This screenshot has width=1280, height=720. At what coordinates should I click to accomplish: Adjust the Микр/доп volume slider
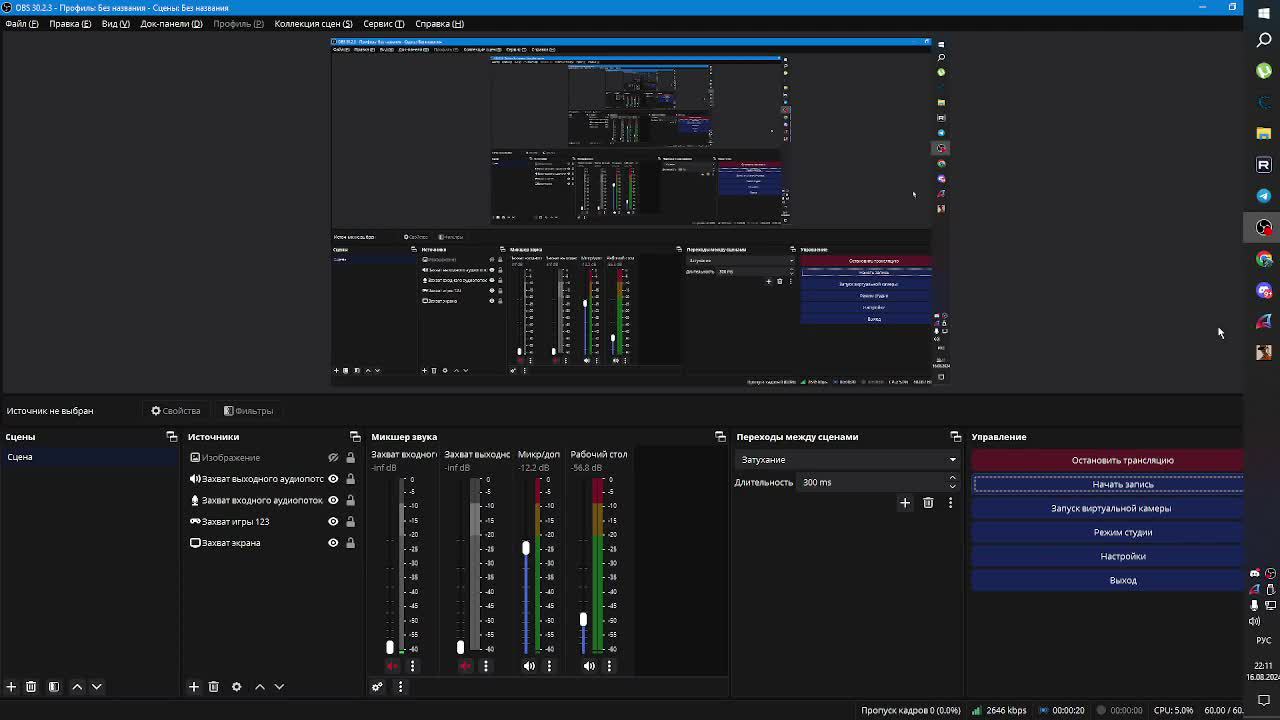[x=525, y=548]
